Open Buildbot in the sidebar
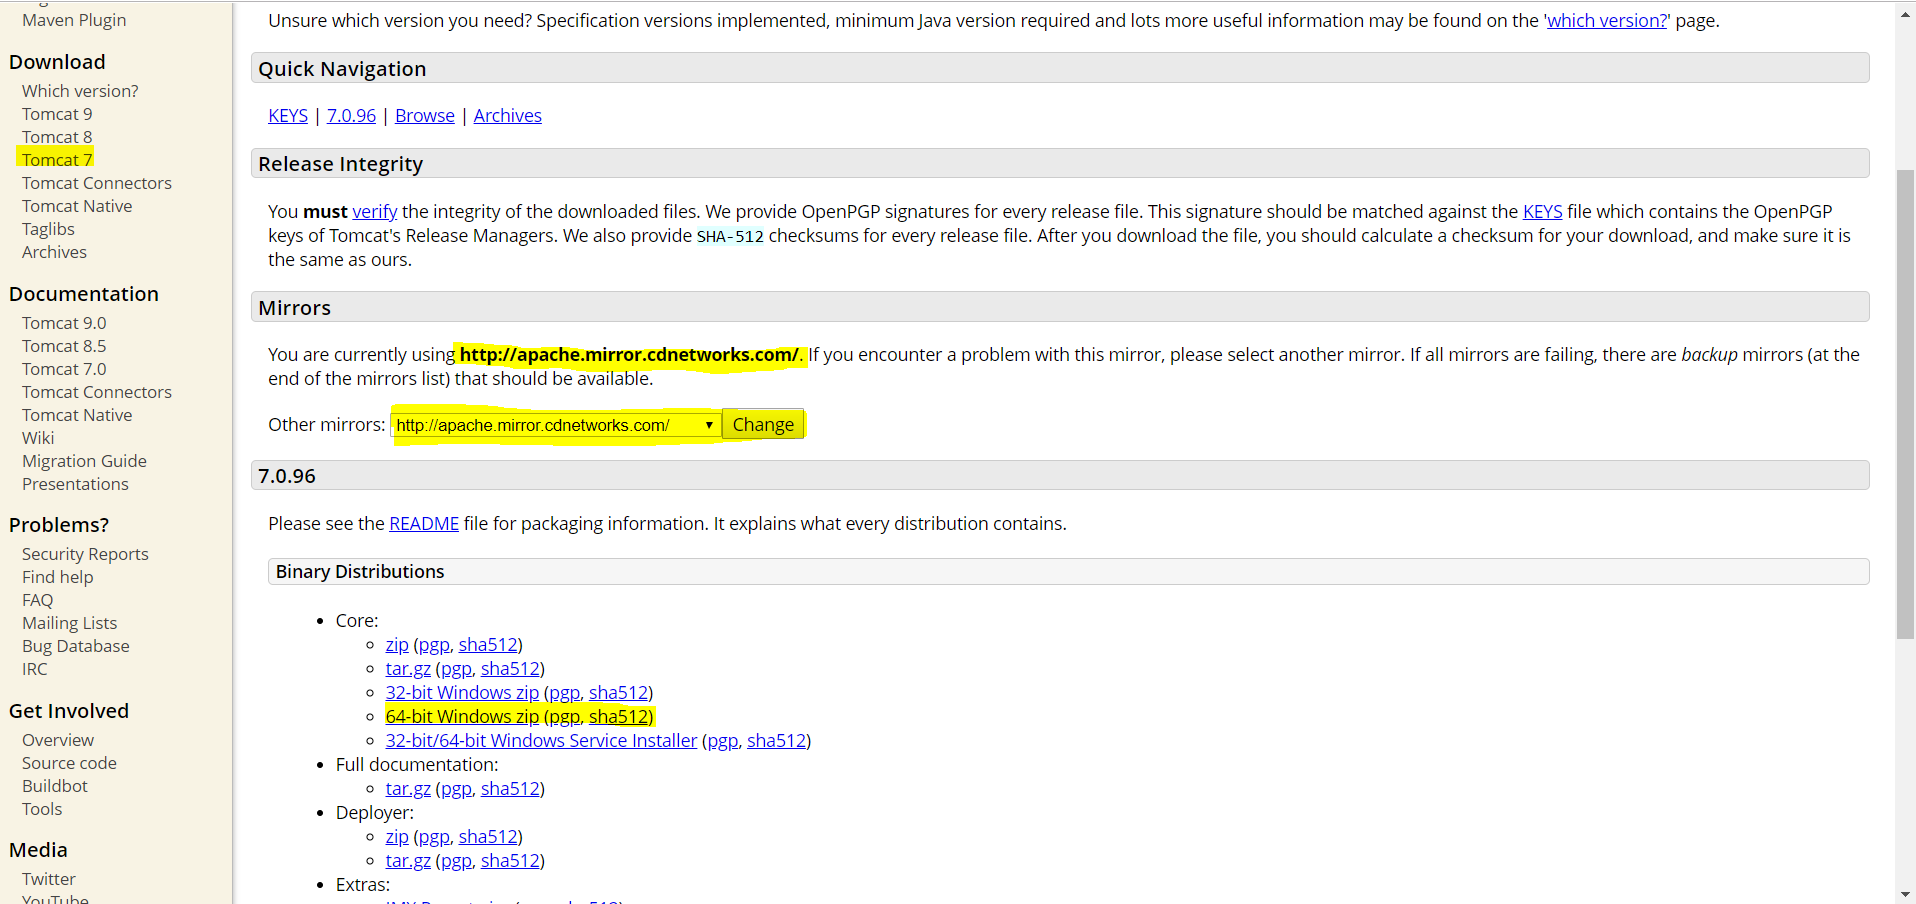Screen dimensions: 1916x904 click(55, 786)
